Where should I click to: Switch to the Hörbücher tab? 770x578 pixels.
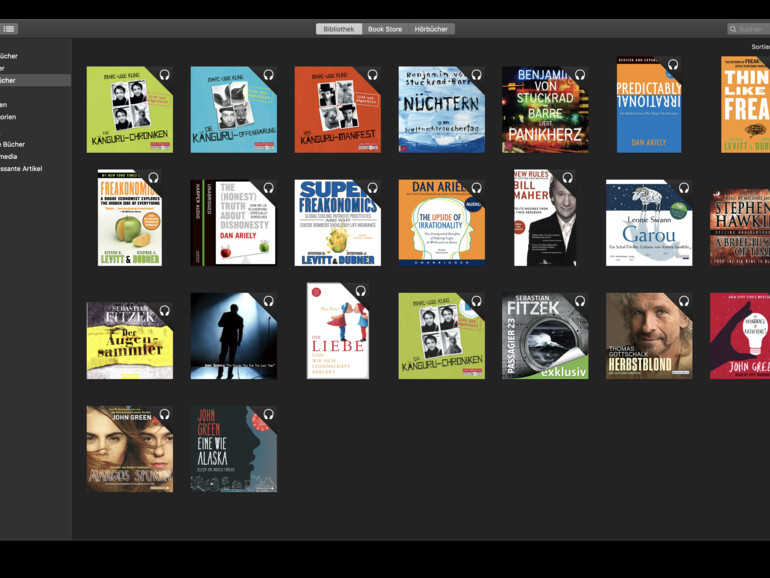pyautogui.click(x=431, y=29)
